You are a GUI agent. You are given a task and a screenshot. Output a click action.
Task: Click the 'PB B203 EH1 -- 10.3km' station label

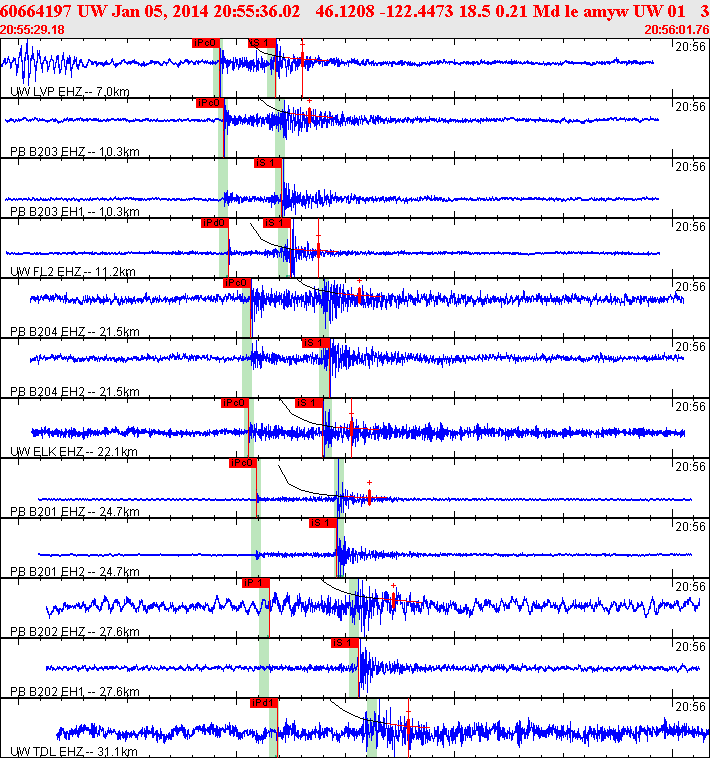tap(75, 211)
